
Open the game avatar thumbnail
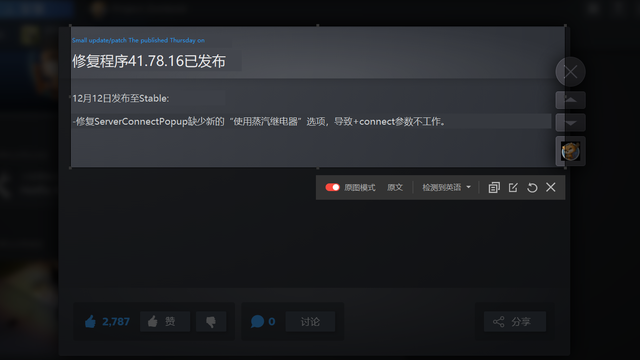pyautogui.click(x=570, y=151)
